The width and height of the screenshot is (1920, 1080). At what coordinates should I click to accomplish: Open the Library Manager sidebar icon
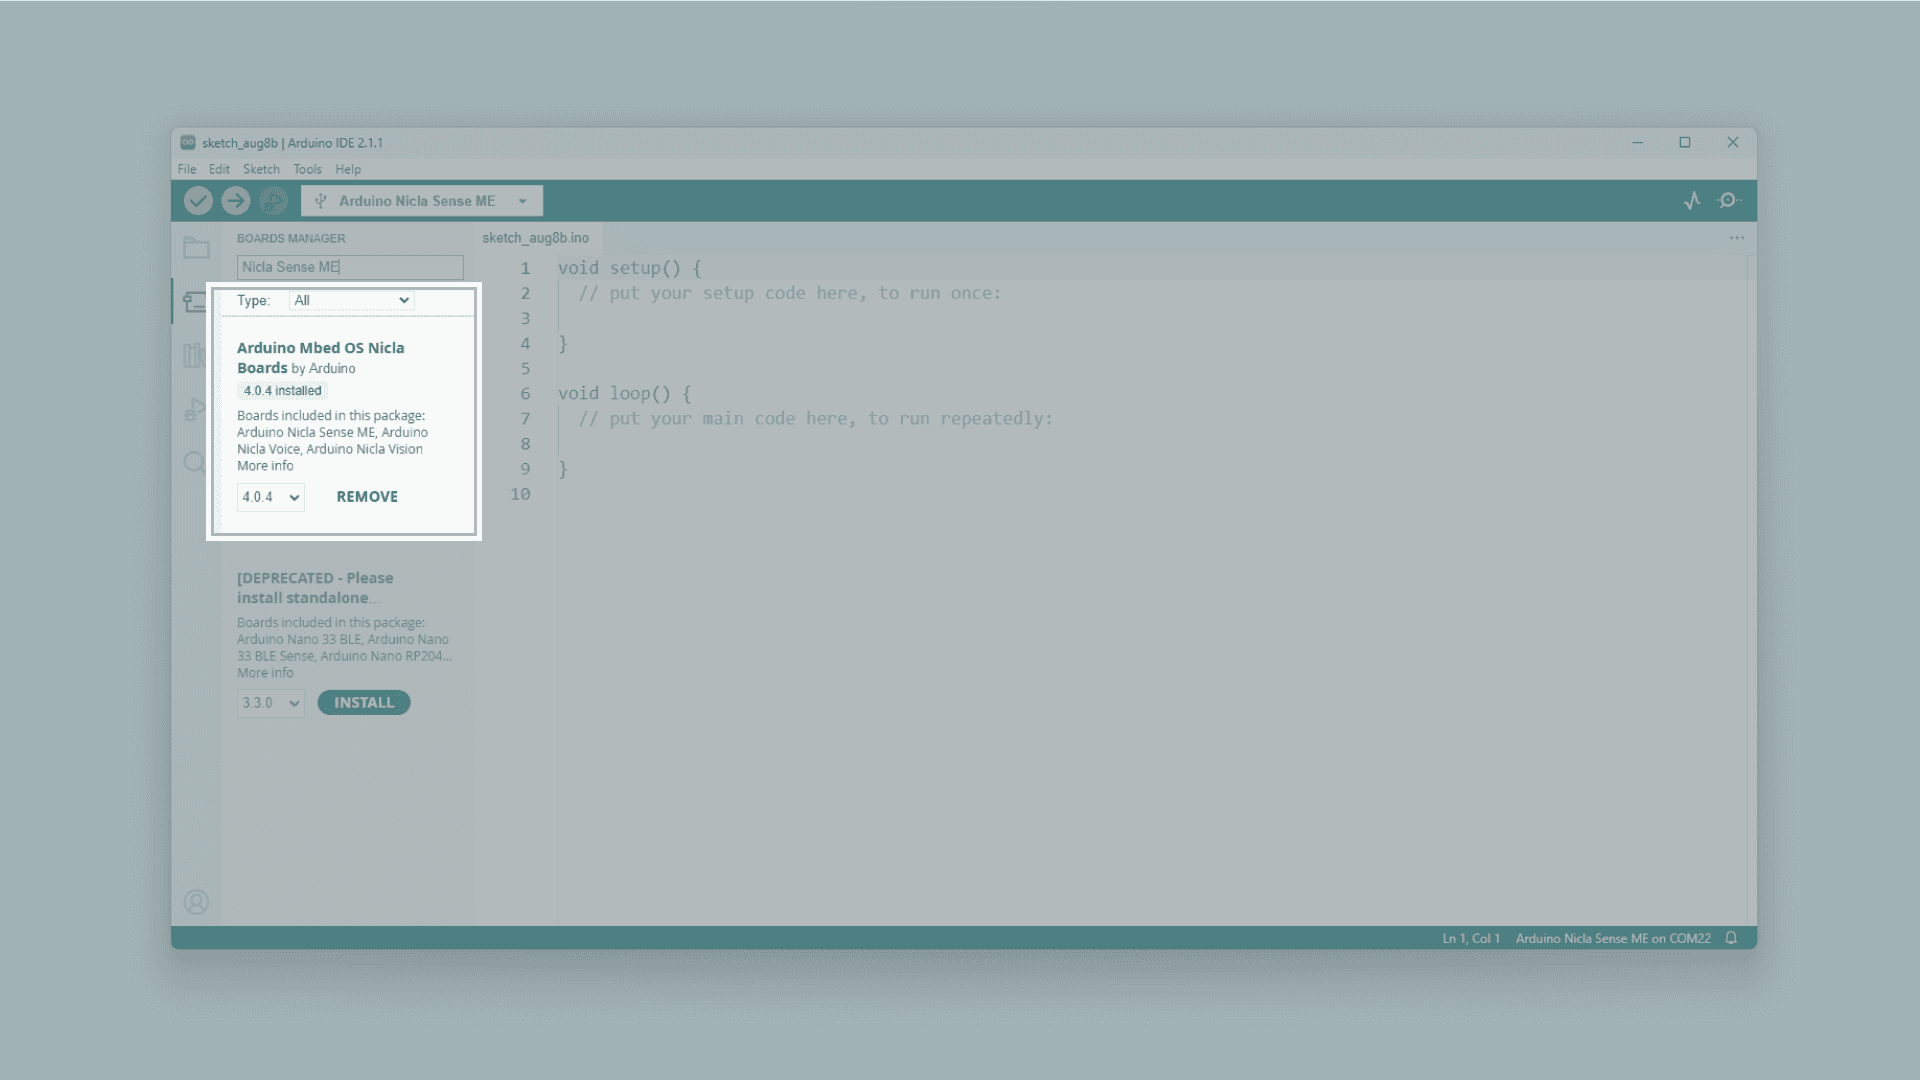tap(195, 355)
